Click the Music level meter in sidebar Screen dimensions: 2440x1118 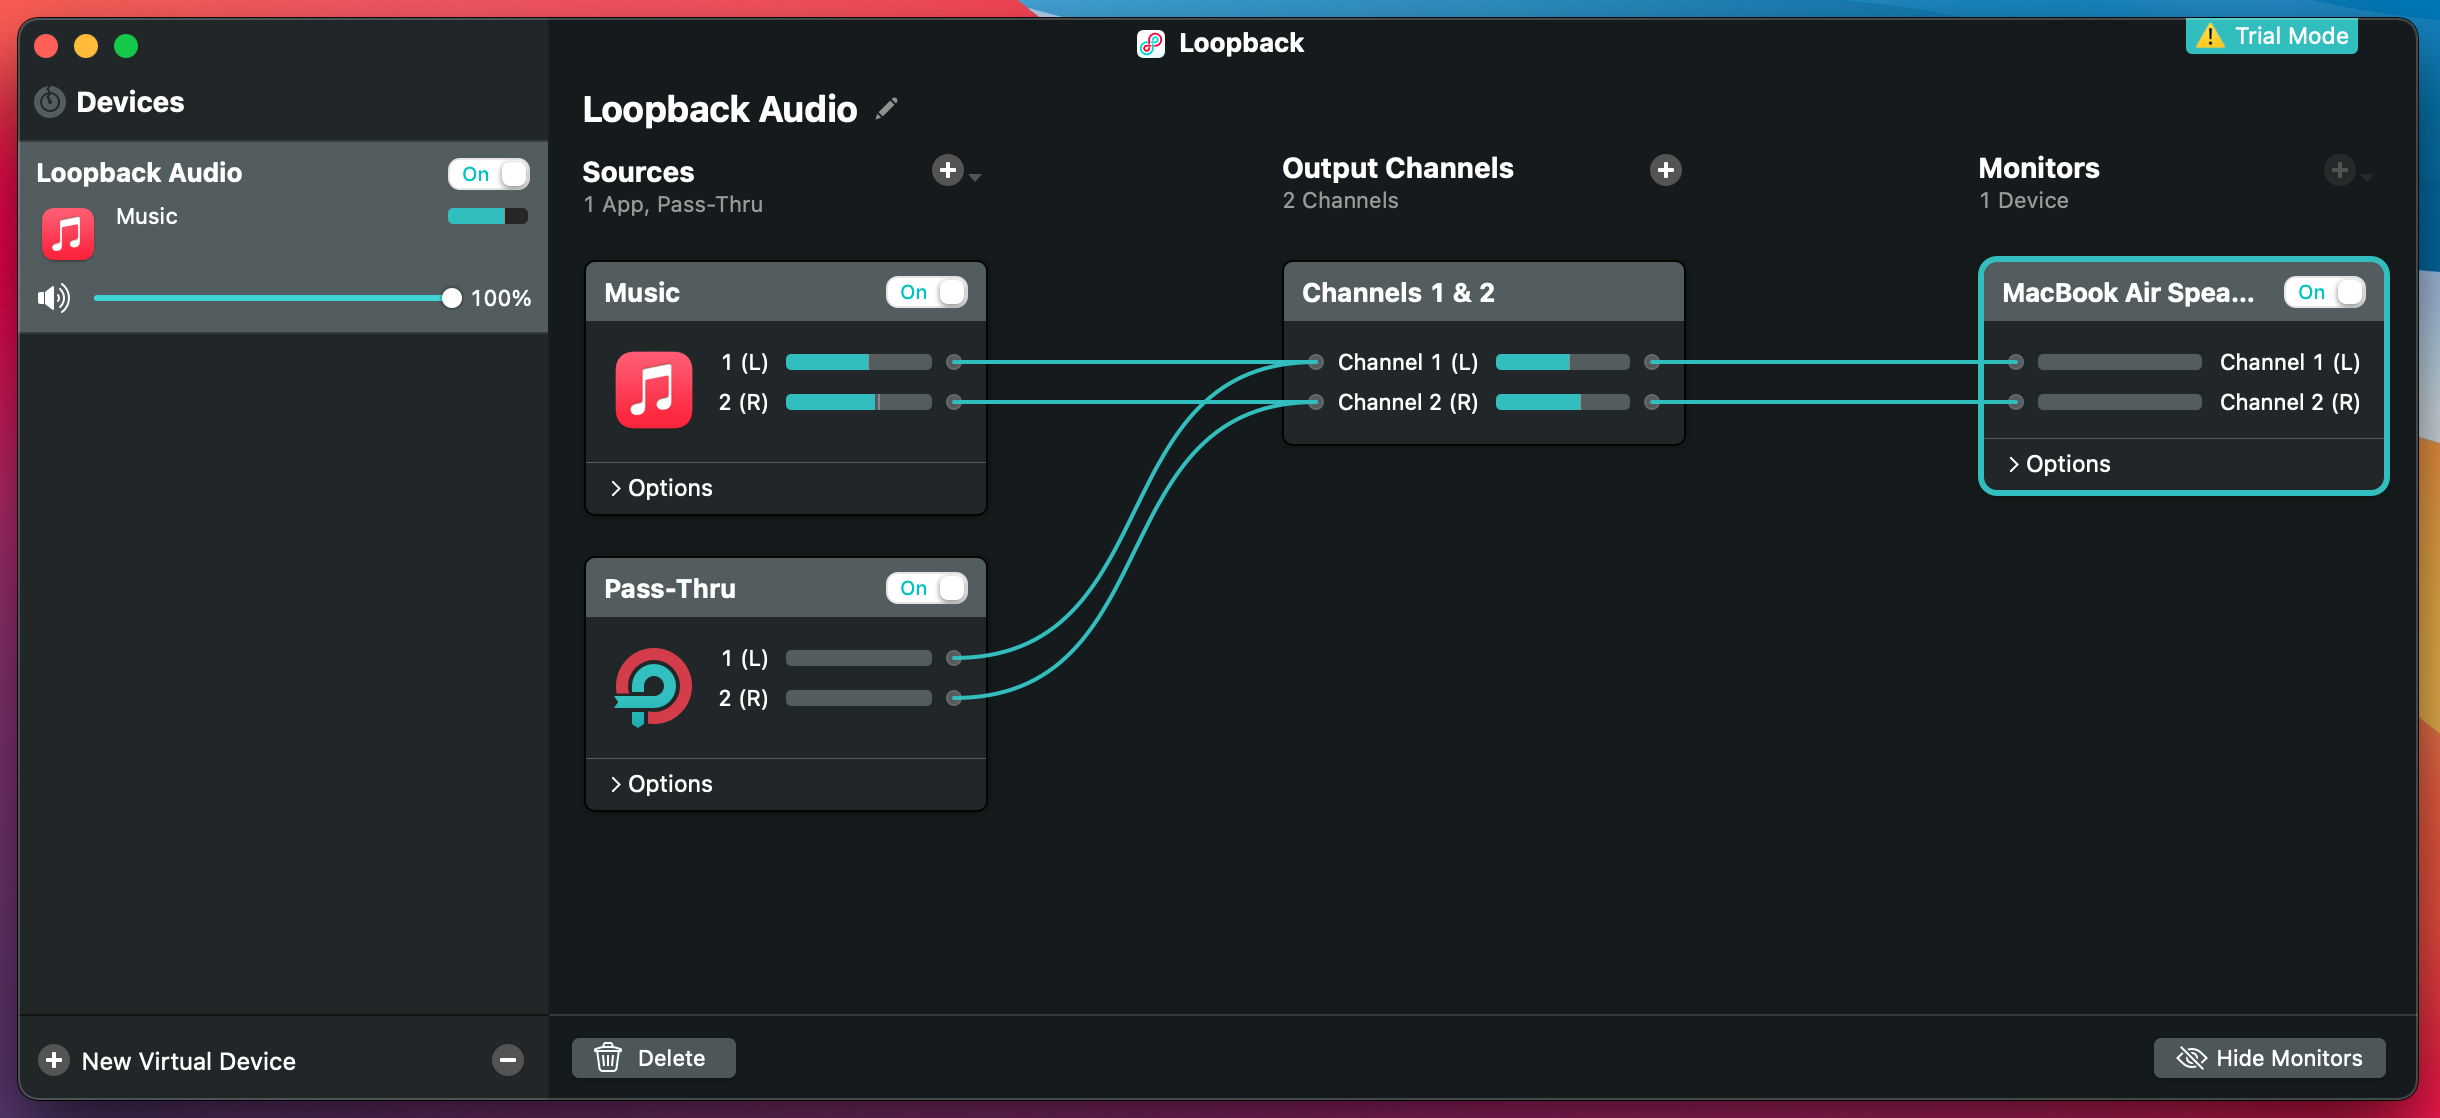coord(488,216)
